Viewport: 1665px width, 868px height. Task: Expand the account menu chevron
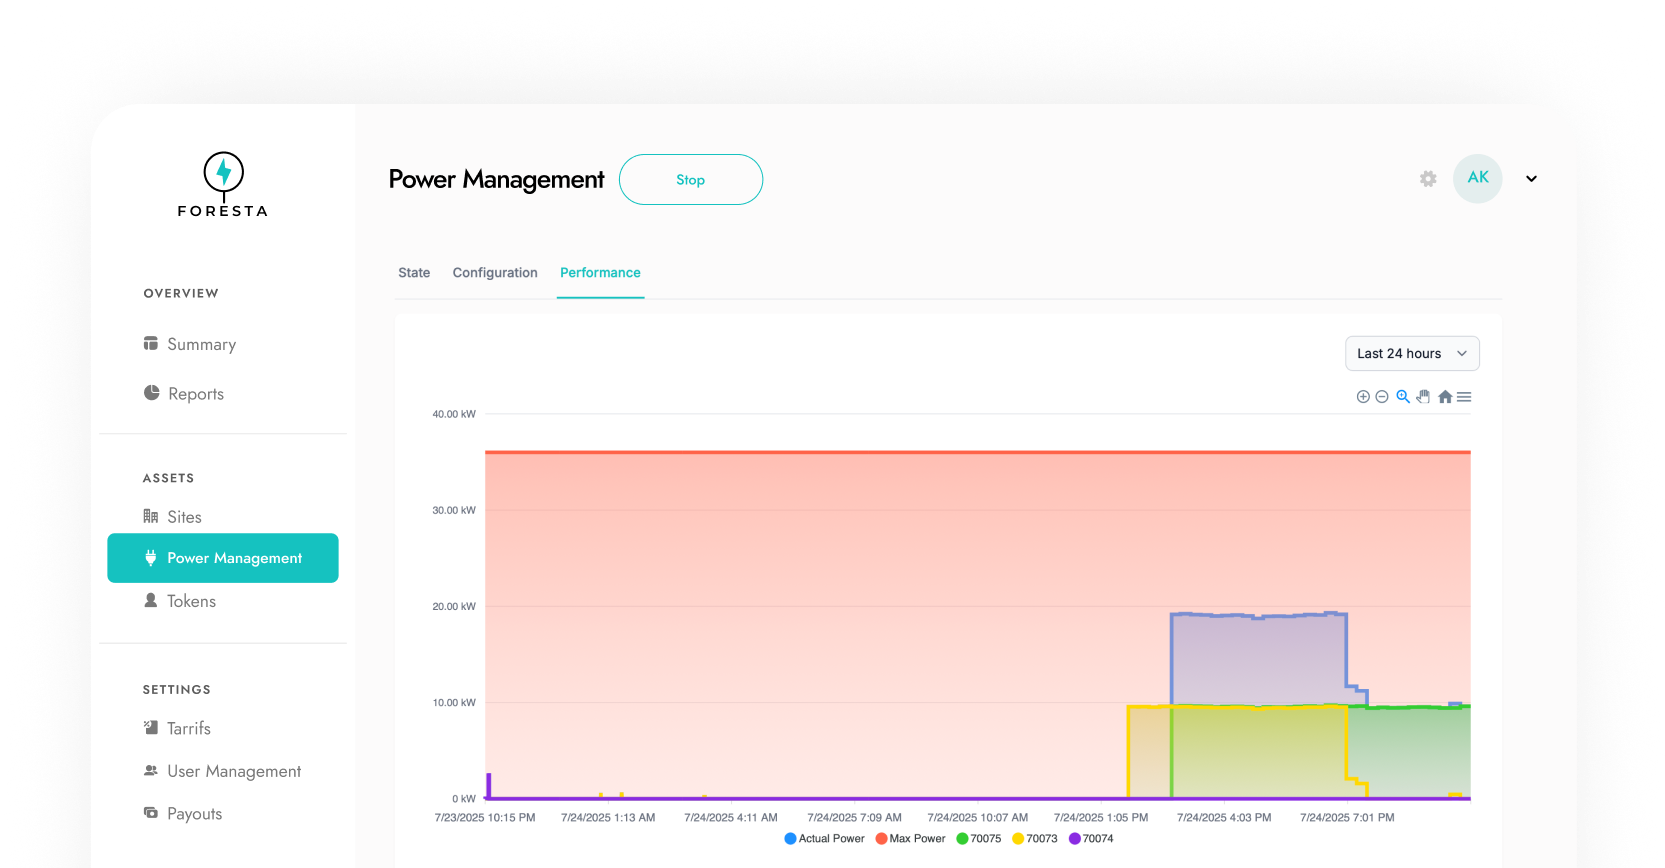click(x=1531, y=179)
